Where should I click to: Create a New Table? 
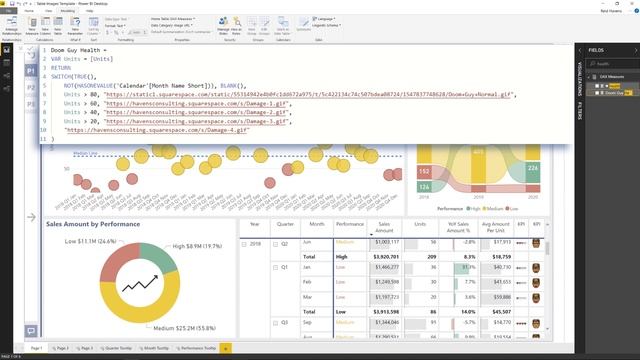coord(58,26)
